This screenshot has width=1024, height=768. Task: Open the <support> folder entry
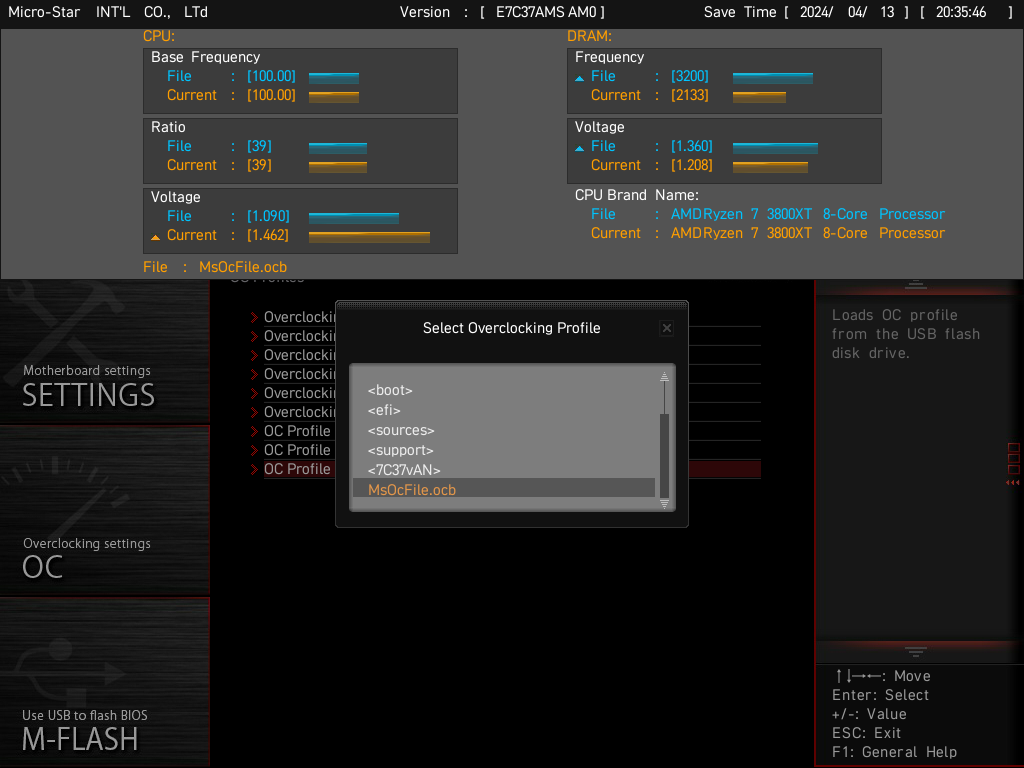click(x=400, y=450)
